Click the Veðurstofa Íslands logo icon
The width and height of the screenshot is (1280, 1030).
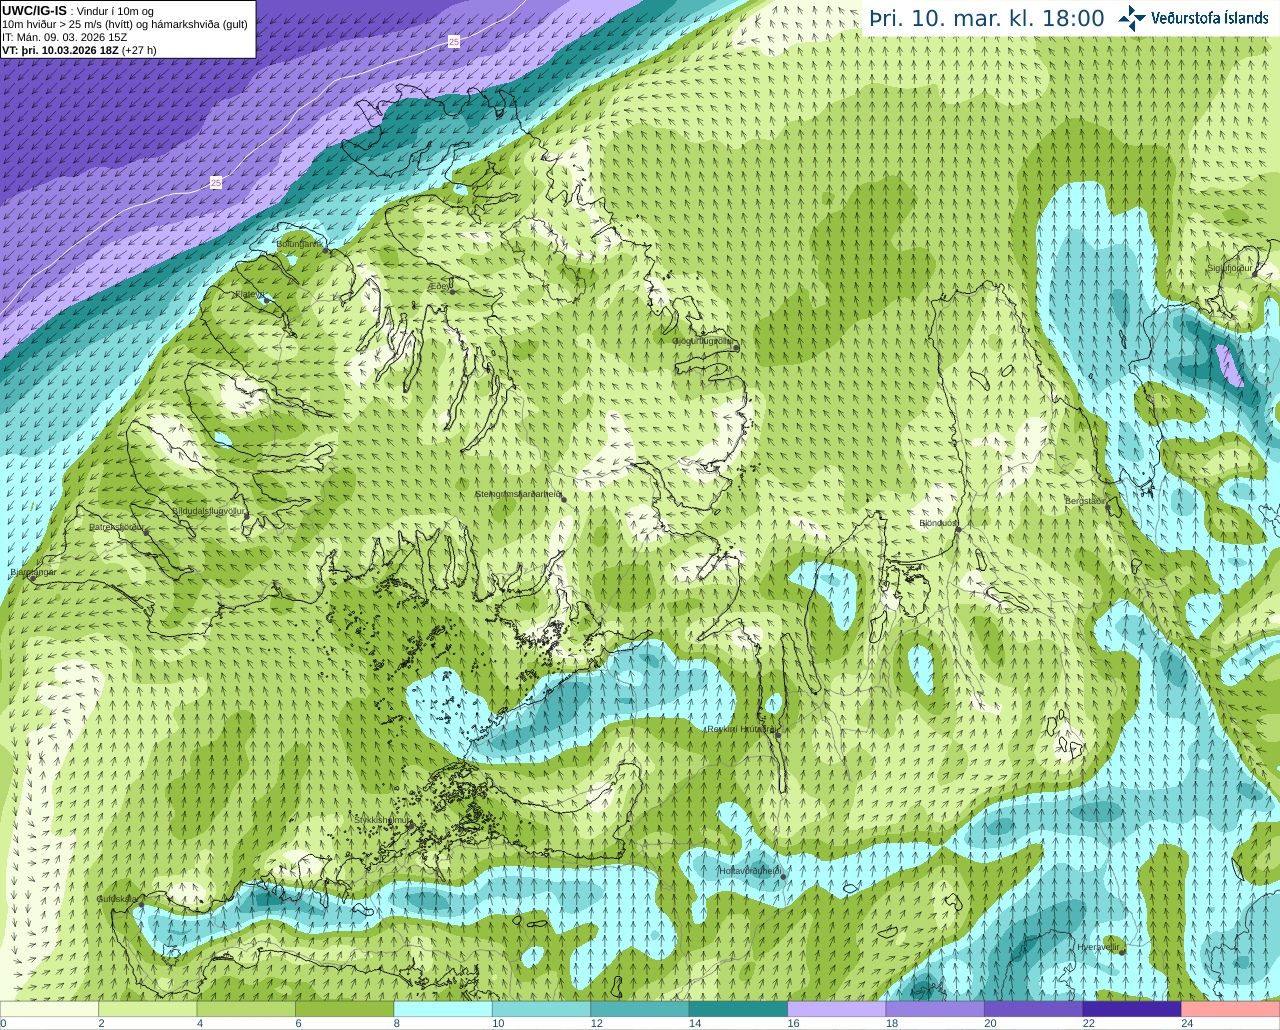tap(1132, 18)
